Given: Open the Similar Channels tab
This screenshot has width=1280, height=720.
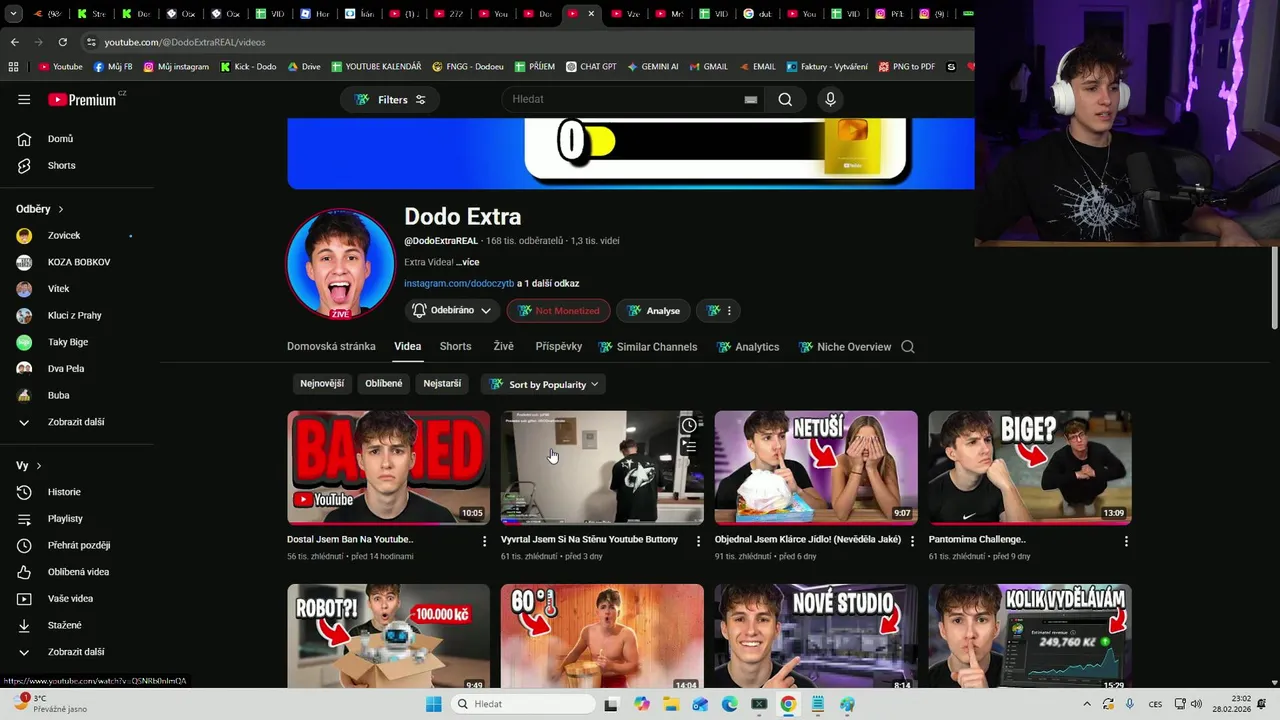Looking at the screenshot, I should [647, 347].
